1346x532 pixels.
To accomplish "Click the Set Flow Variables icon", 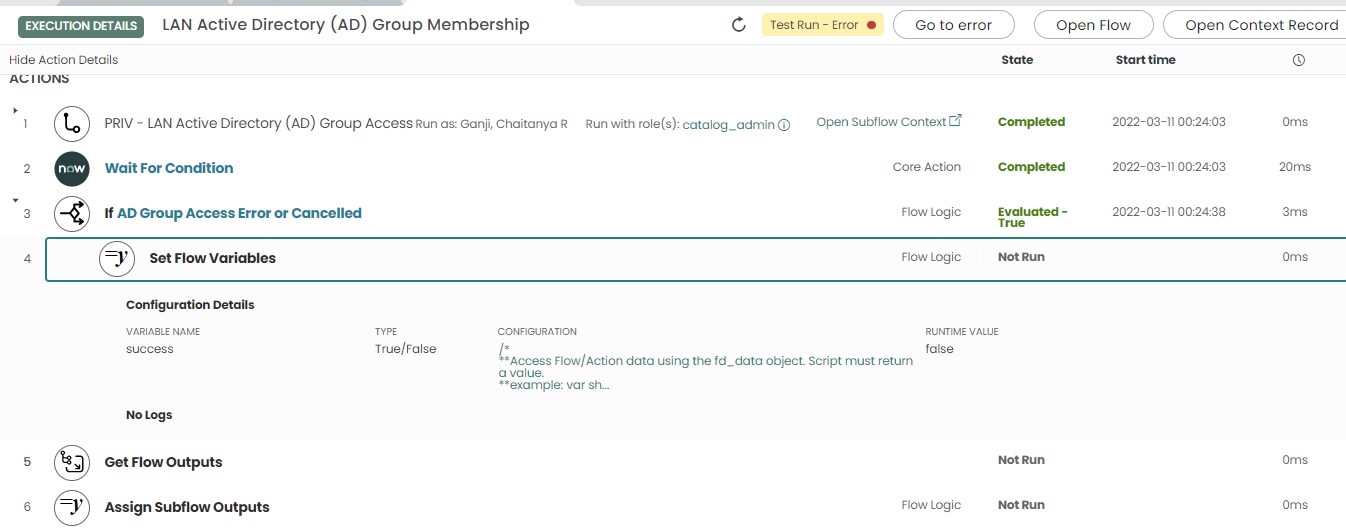I will click(x=117, y=258).
